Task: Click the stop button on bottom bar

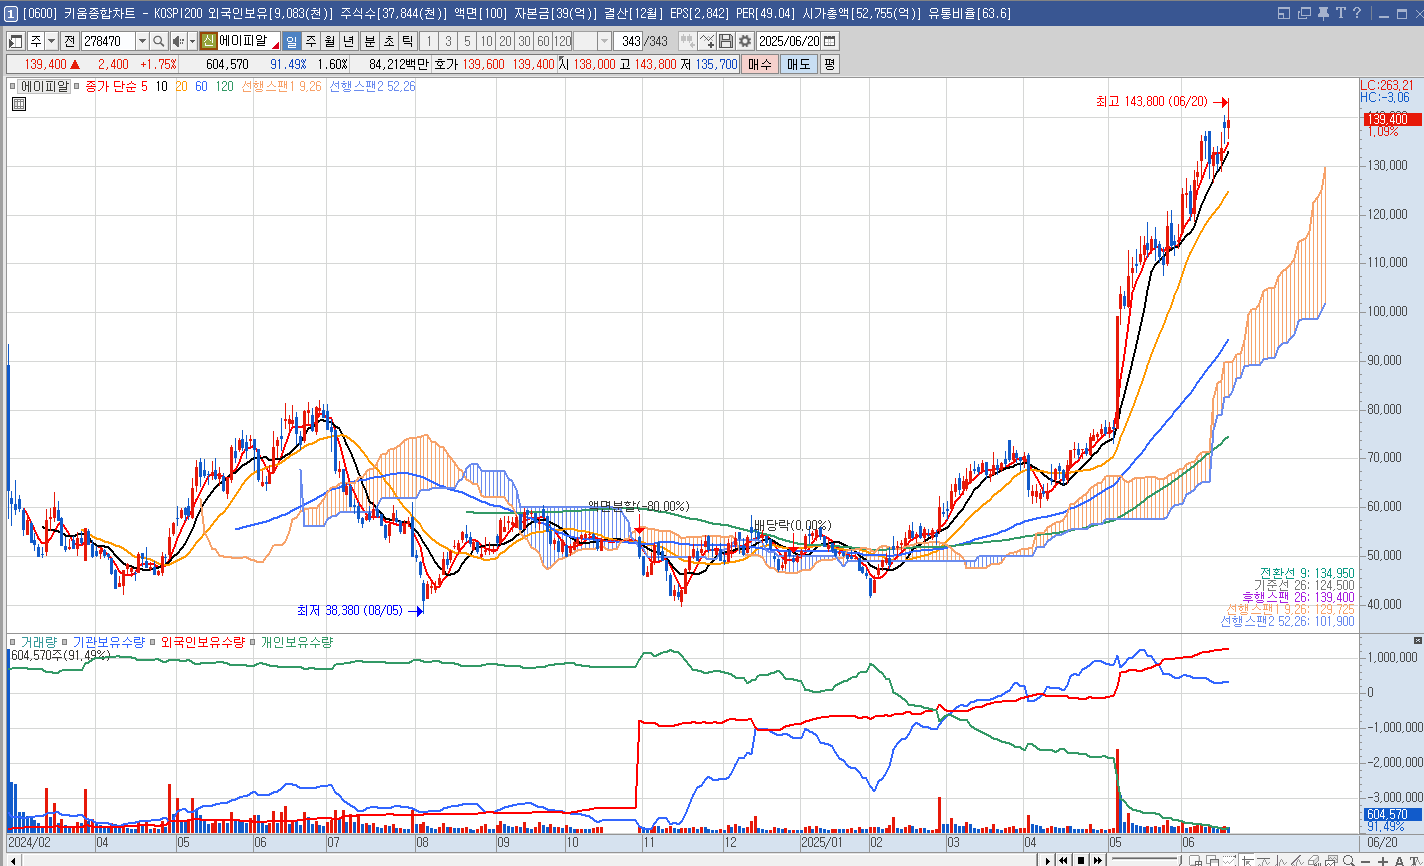Action: point(1081,860)
